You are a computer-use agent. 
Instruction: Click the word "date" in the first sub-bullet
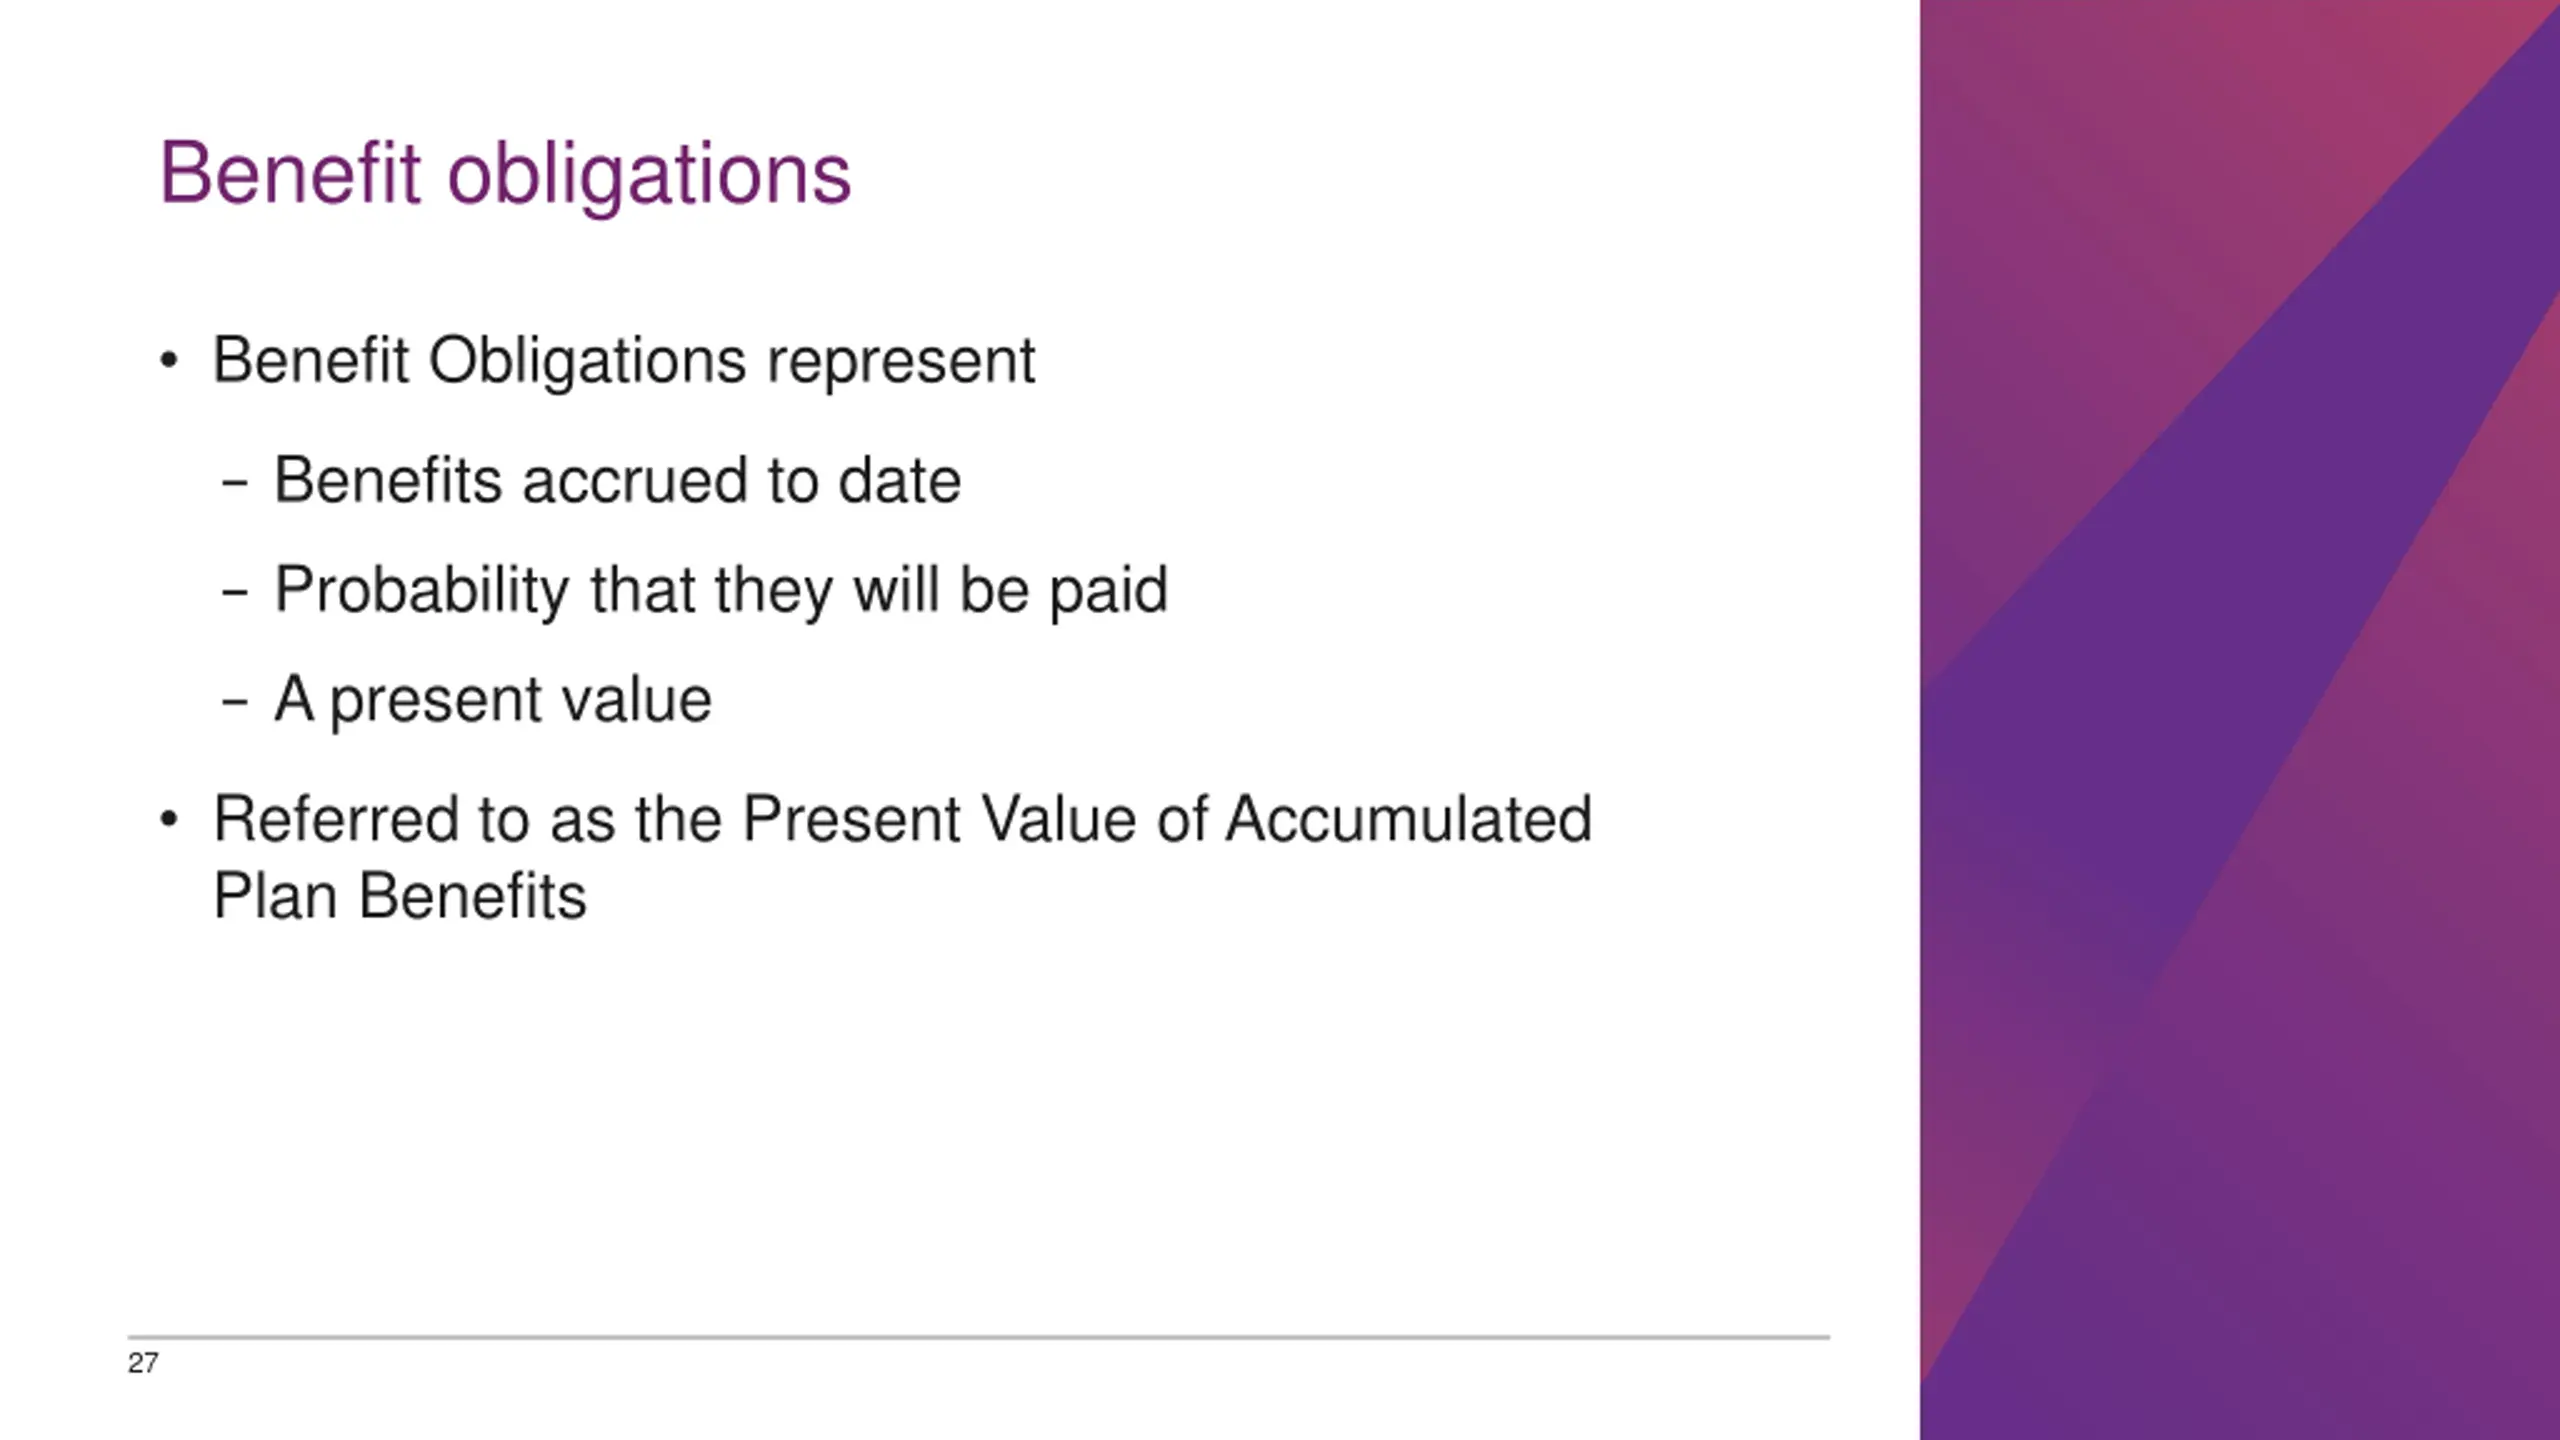point(899,480)
